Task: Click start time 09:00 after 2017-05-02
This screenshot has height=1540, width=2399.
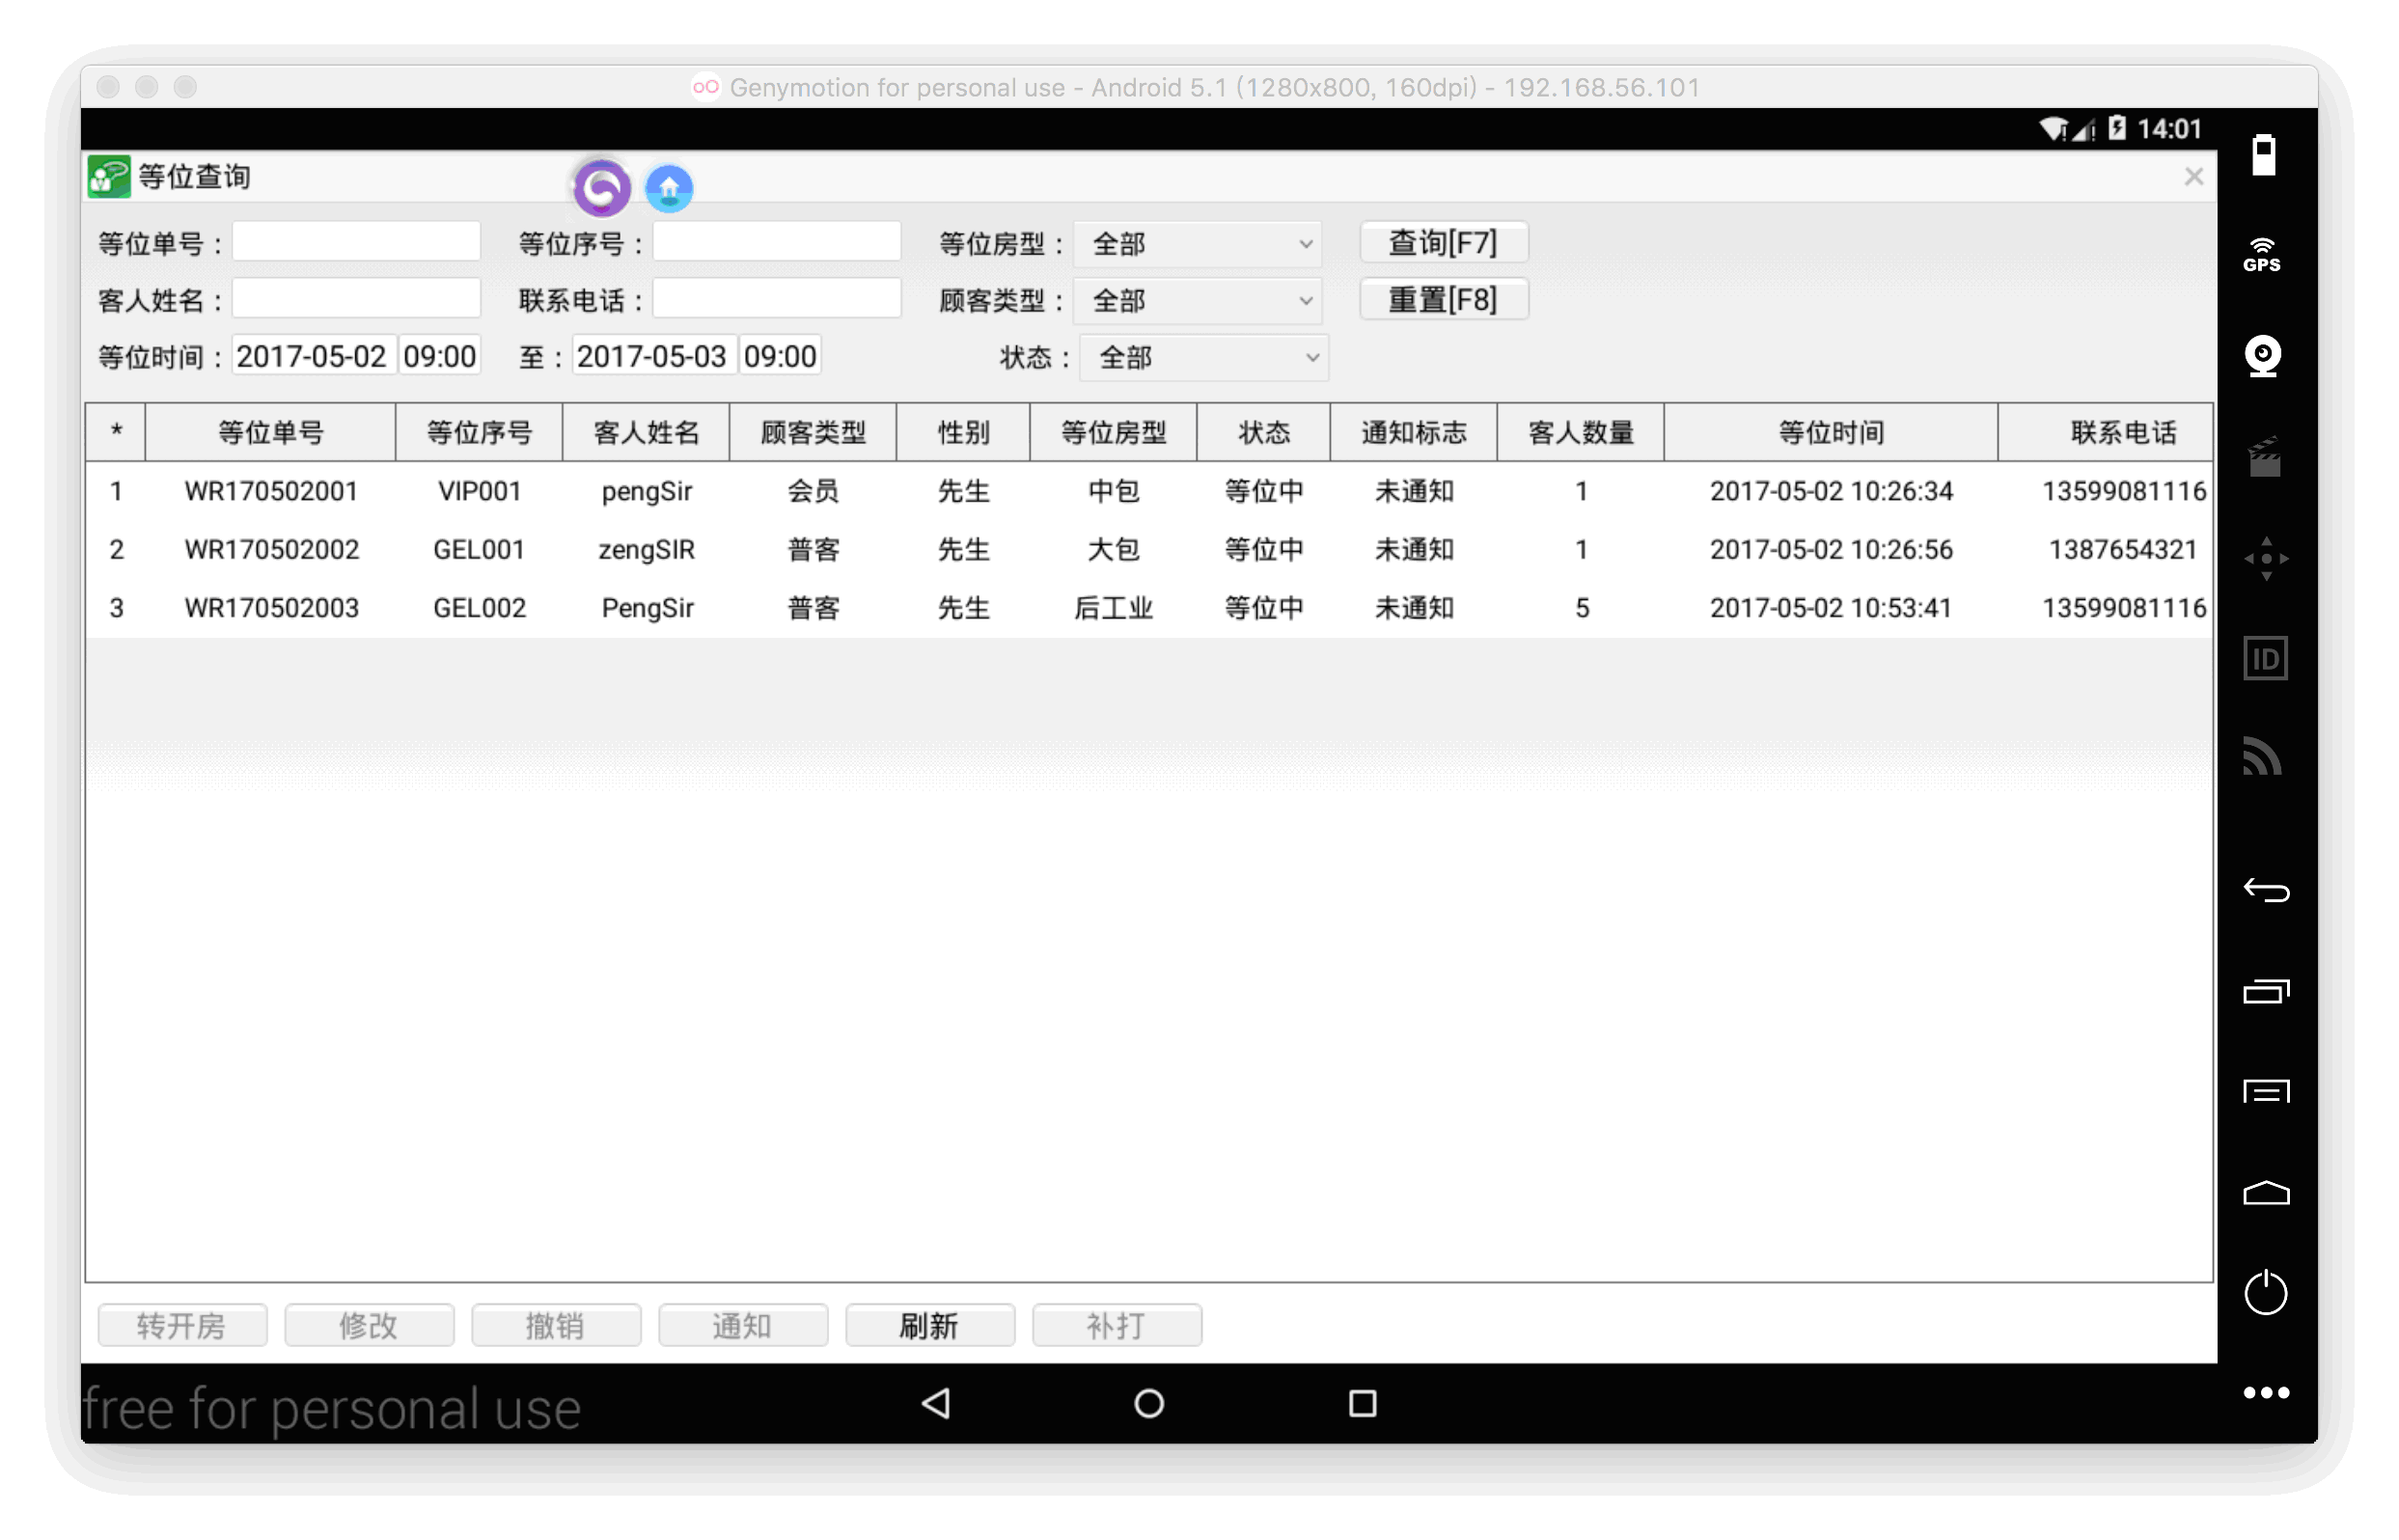Action: [x=440, y=356]
